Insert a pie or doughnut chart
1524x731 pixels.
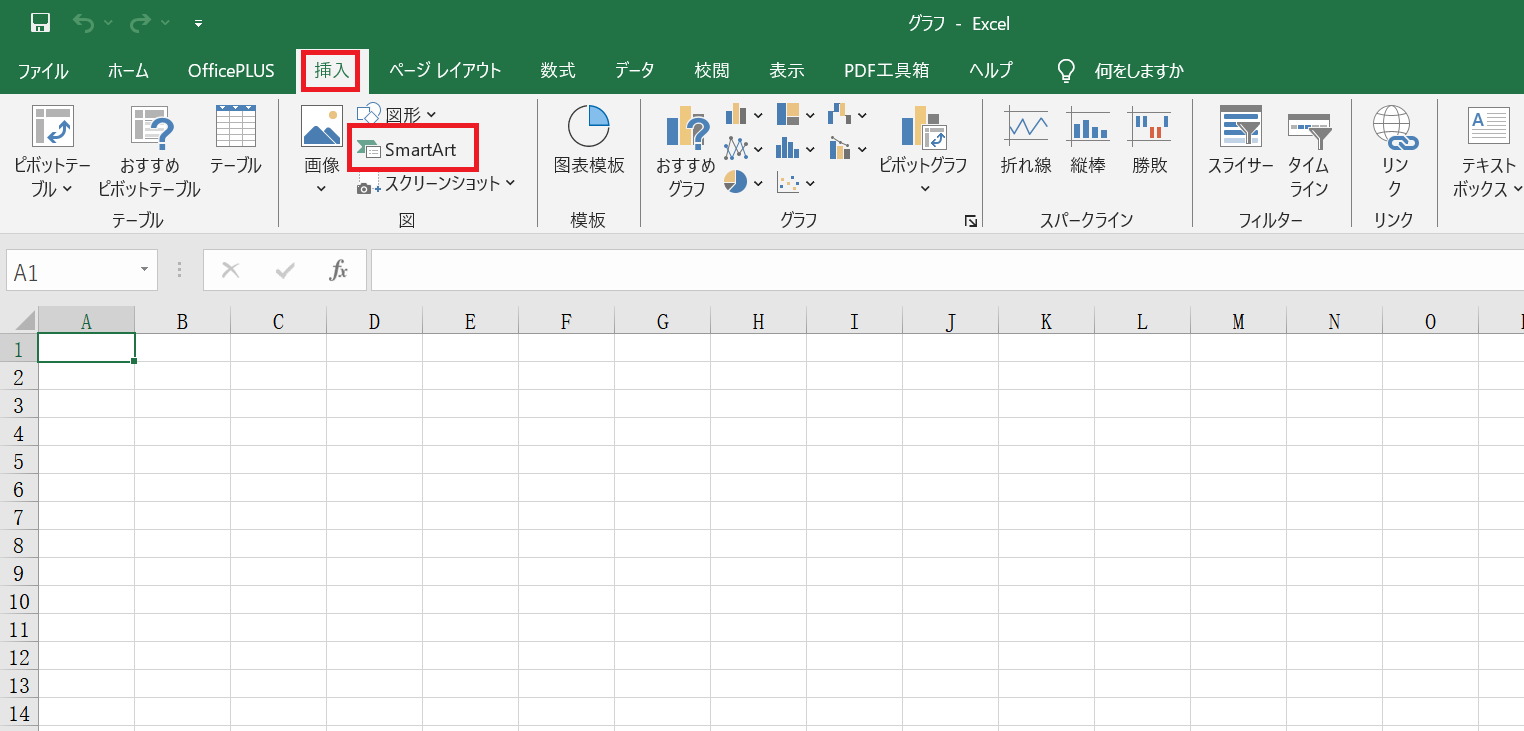pos(745,182)
